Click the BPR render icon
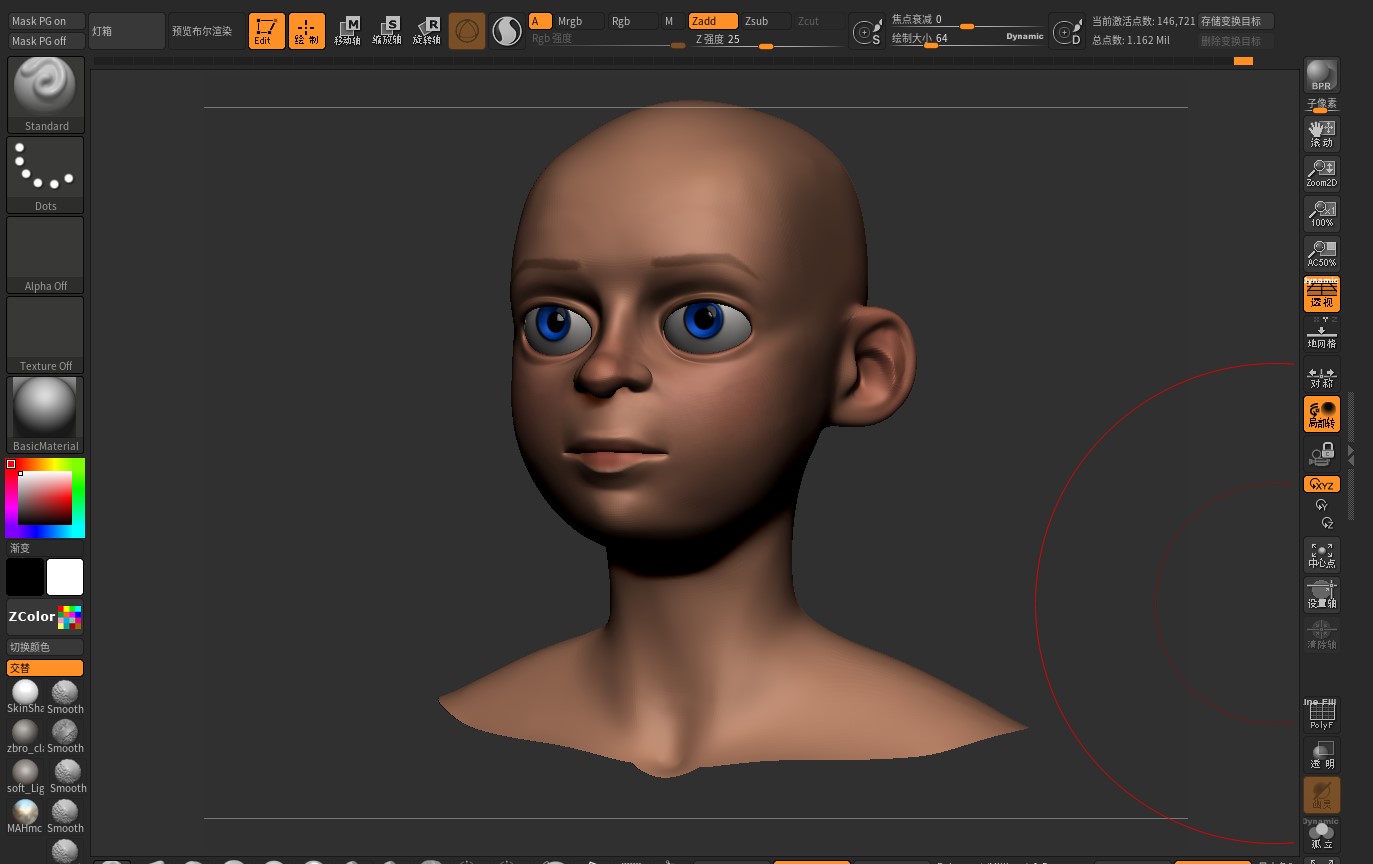This screenshot has height=864, width=1373. (1322, 75)
